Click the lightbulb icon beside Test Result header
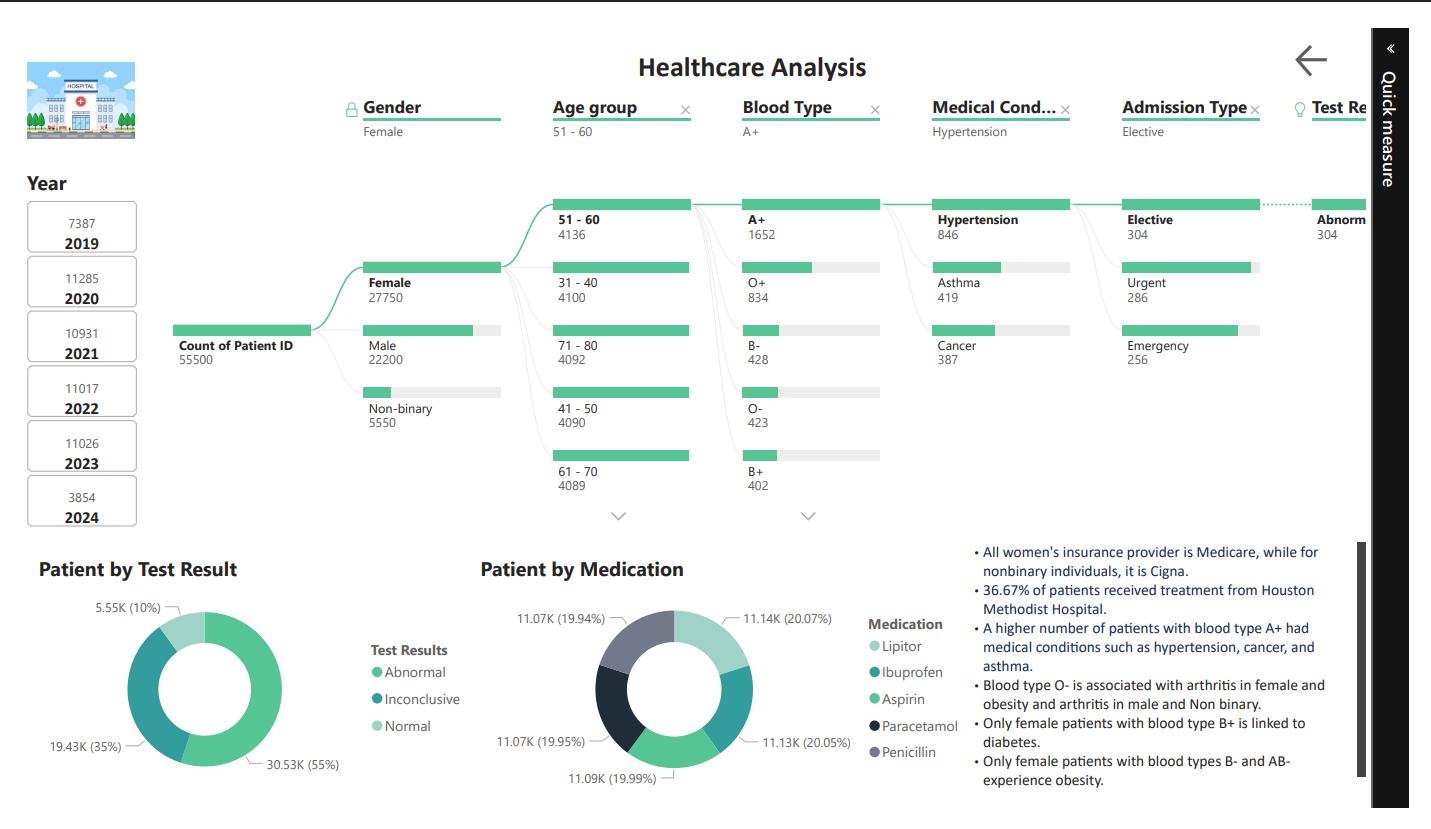Image resolution: width=1431 pixels, height=829 pixels. [x=1300, y=109]
